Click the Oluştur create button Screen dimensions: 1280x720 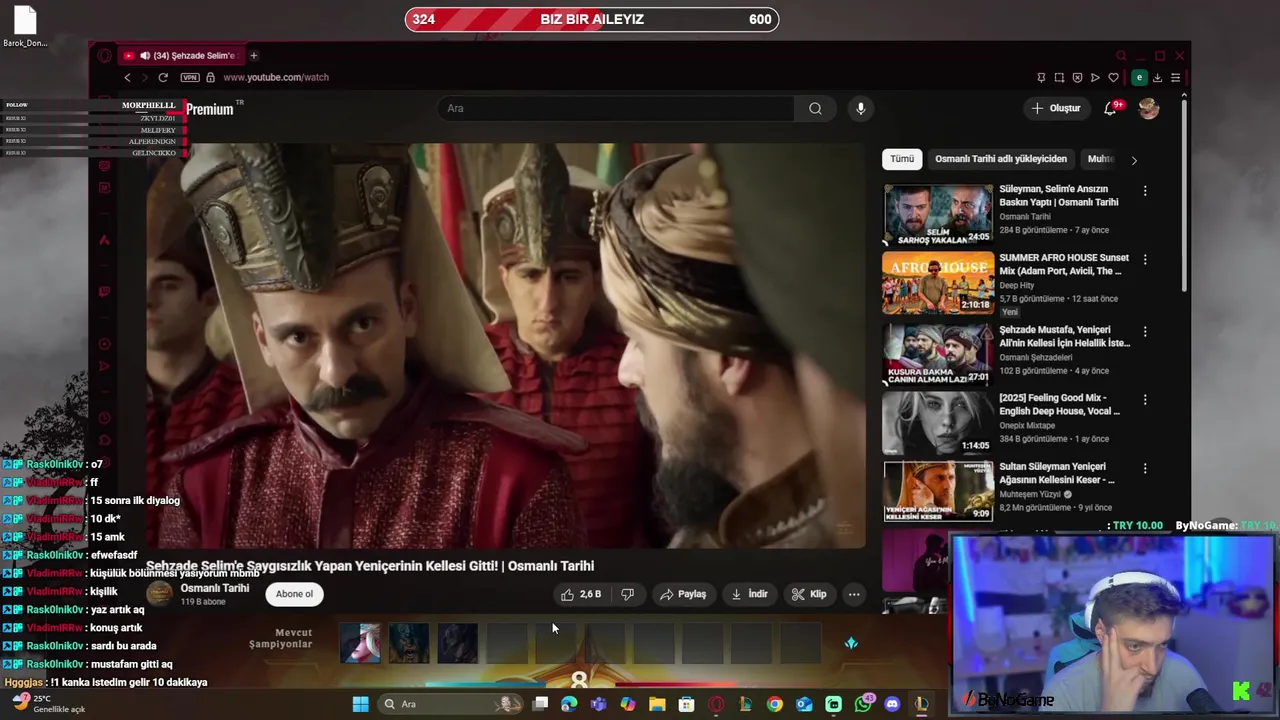(x=1056, y=108)
